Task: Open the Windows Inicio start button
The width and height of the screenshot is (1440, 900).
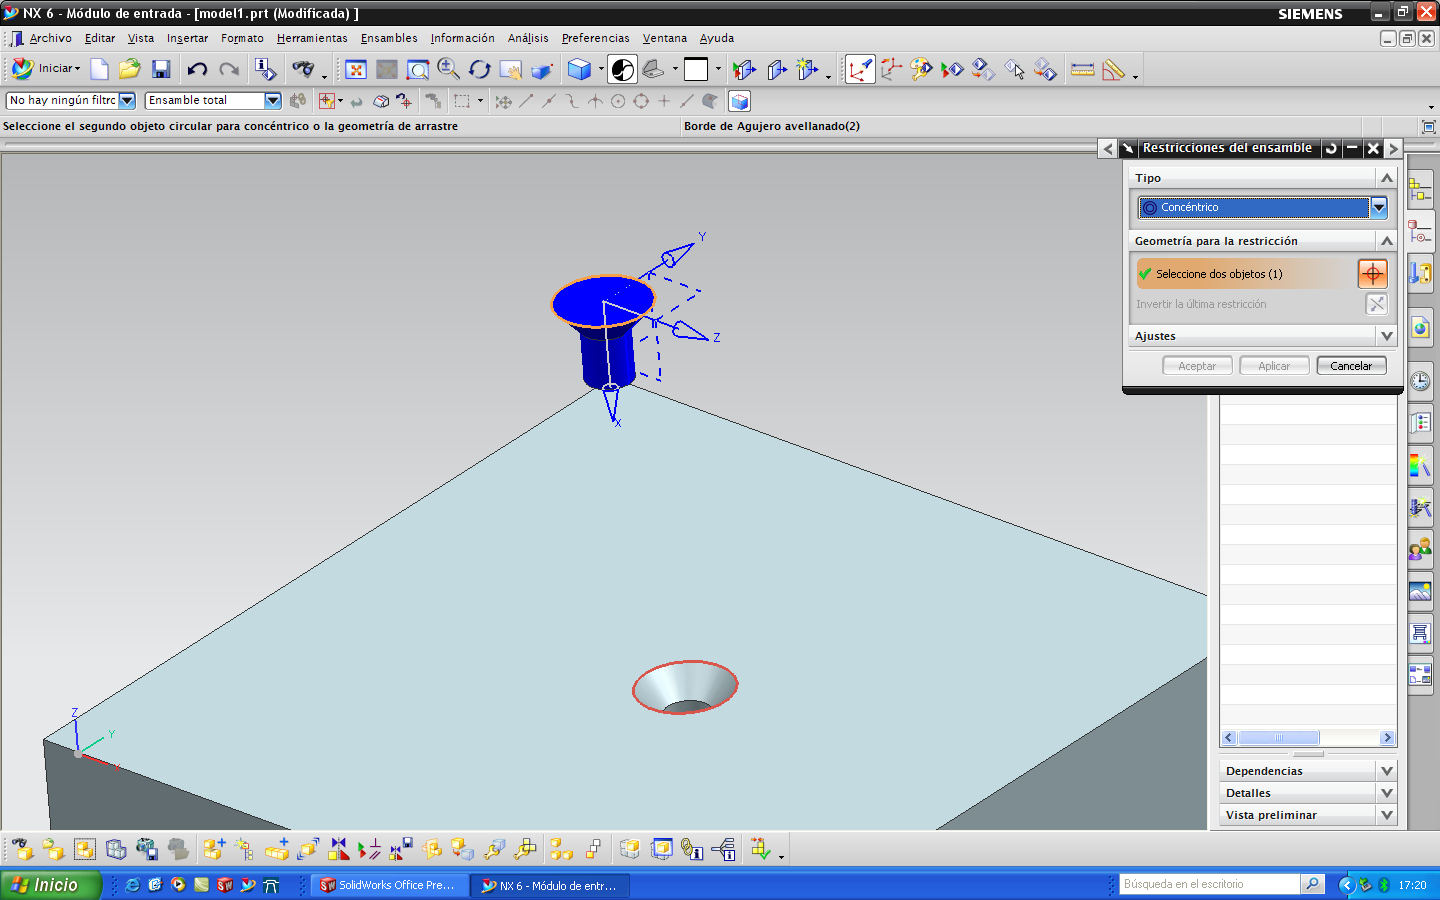Action: pos(50,885)
